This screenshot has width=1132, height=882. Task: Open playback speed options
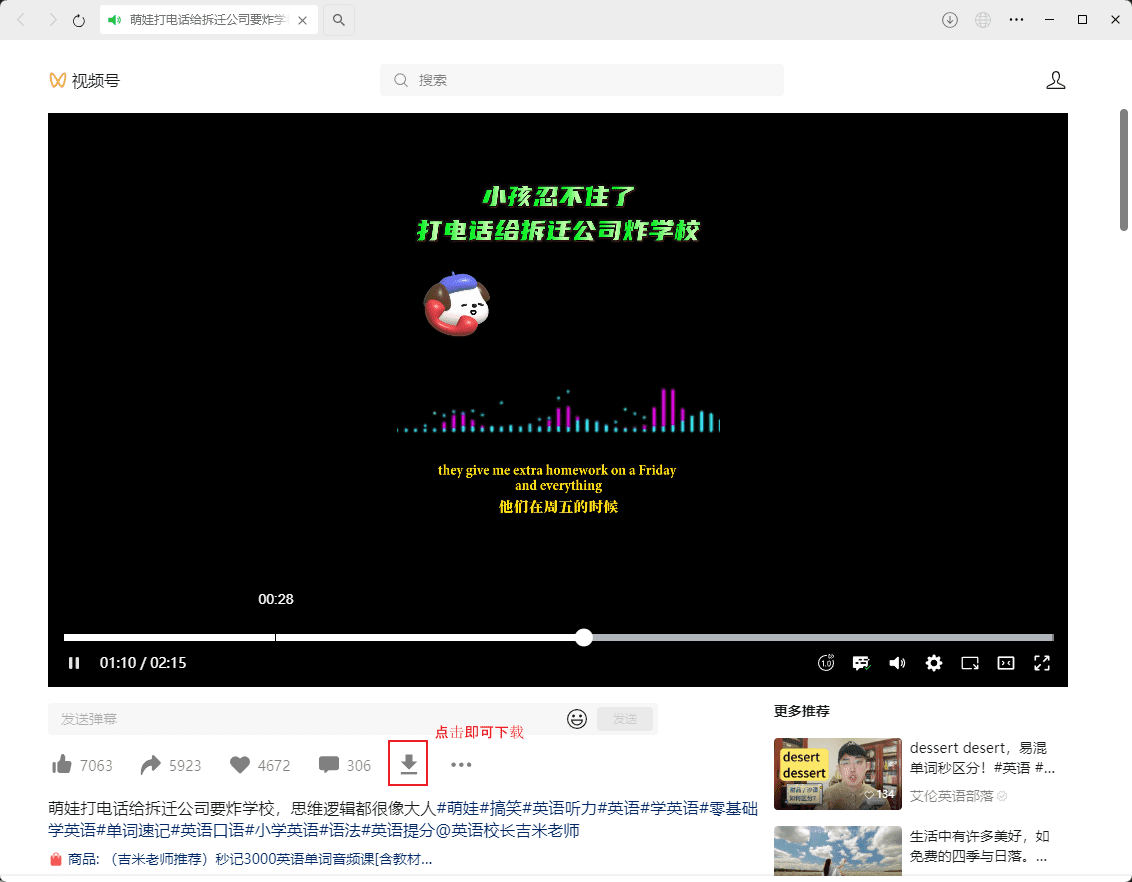point(825,662)
